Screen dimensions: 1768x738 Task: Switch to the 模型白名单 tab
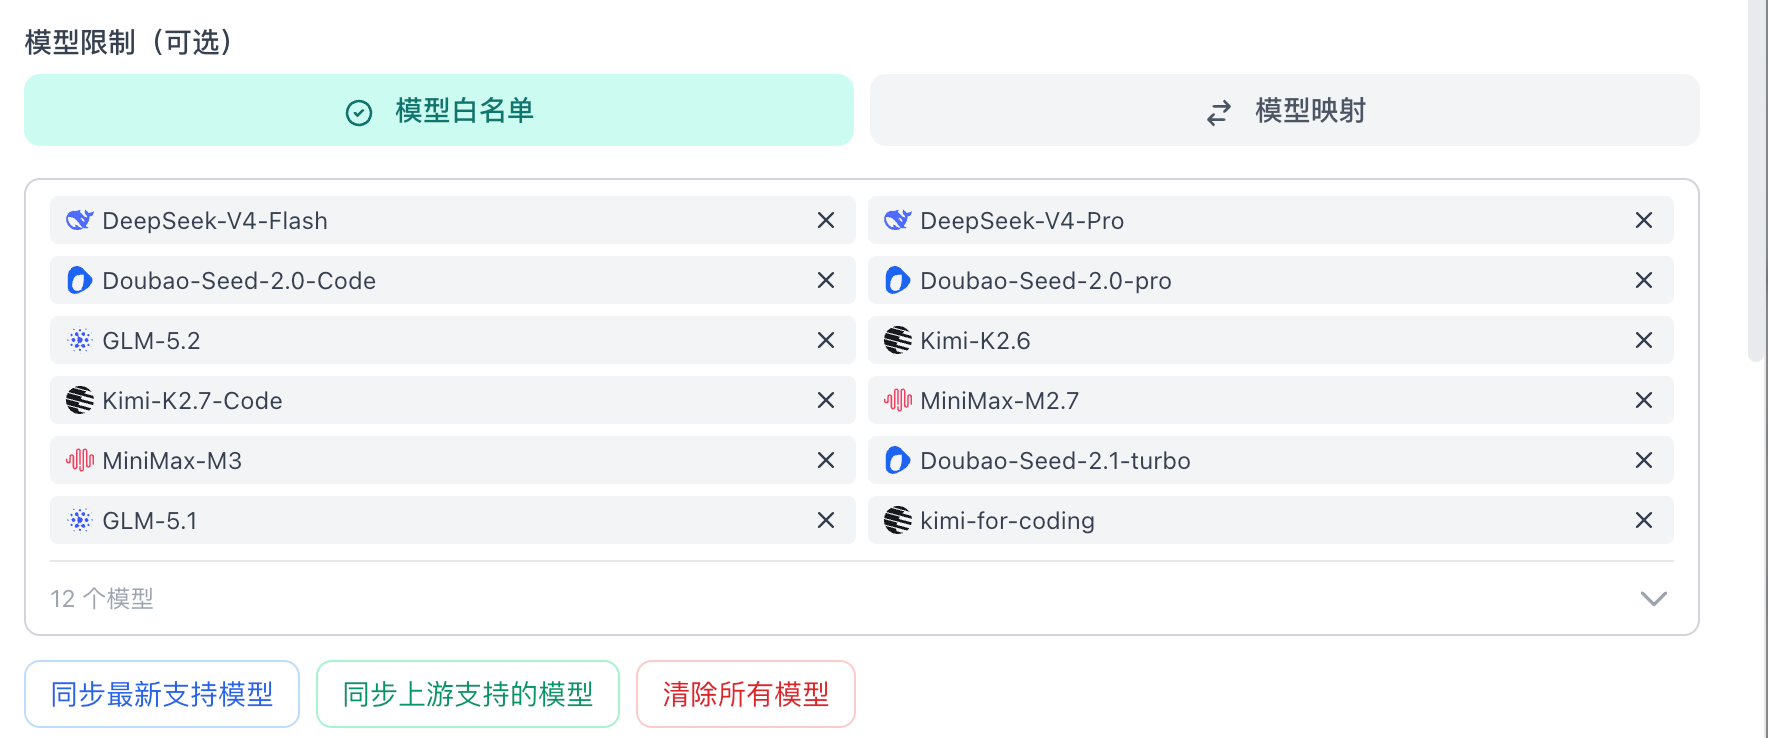point(439,110)
